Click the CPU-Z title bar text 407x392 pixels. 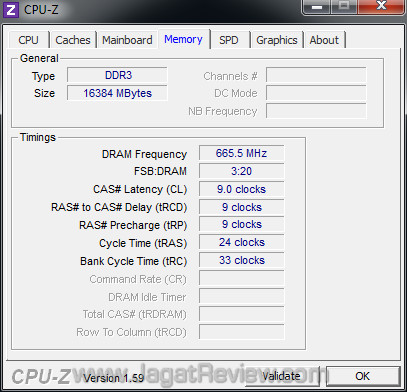(41, 10)
